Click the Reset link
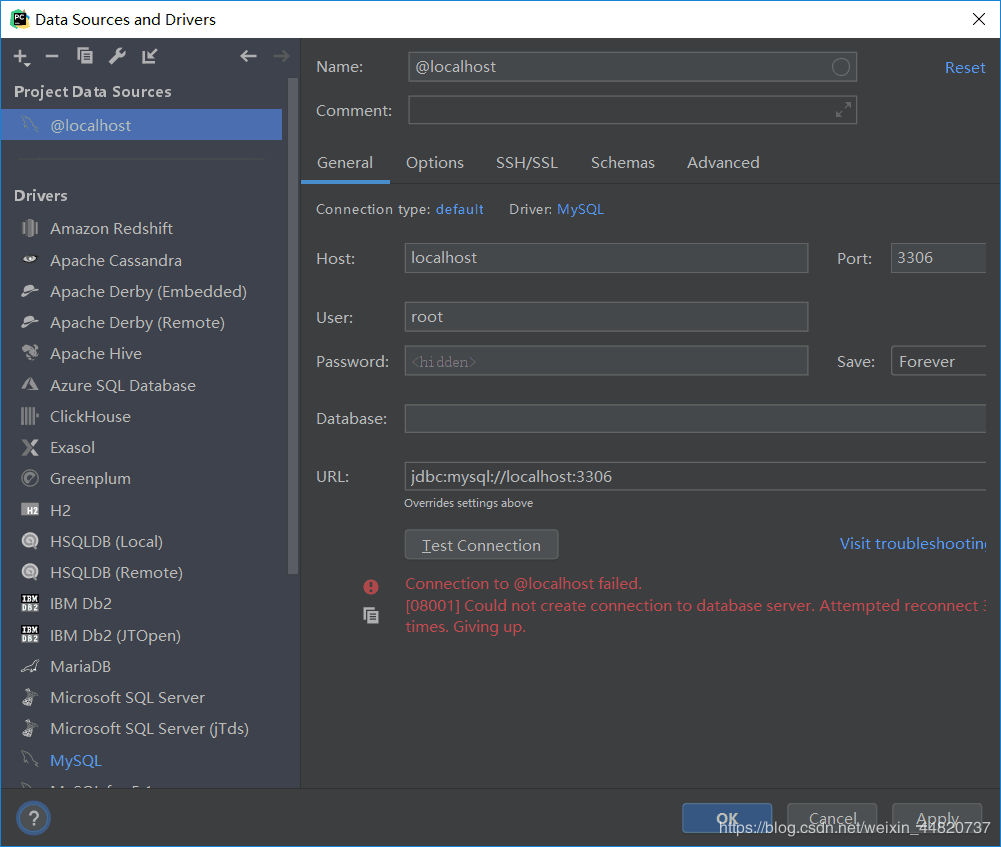The width and height of the screenshot is (1001, 847). click(x=965, y=68)
